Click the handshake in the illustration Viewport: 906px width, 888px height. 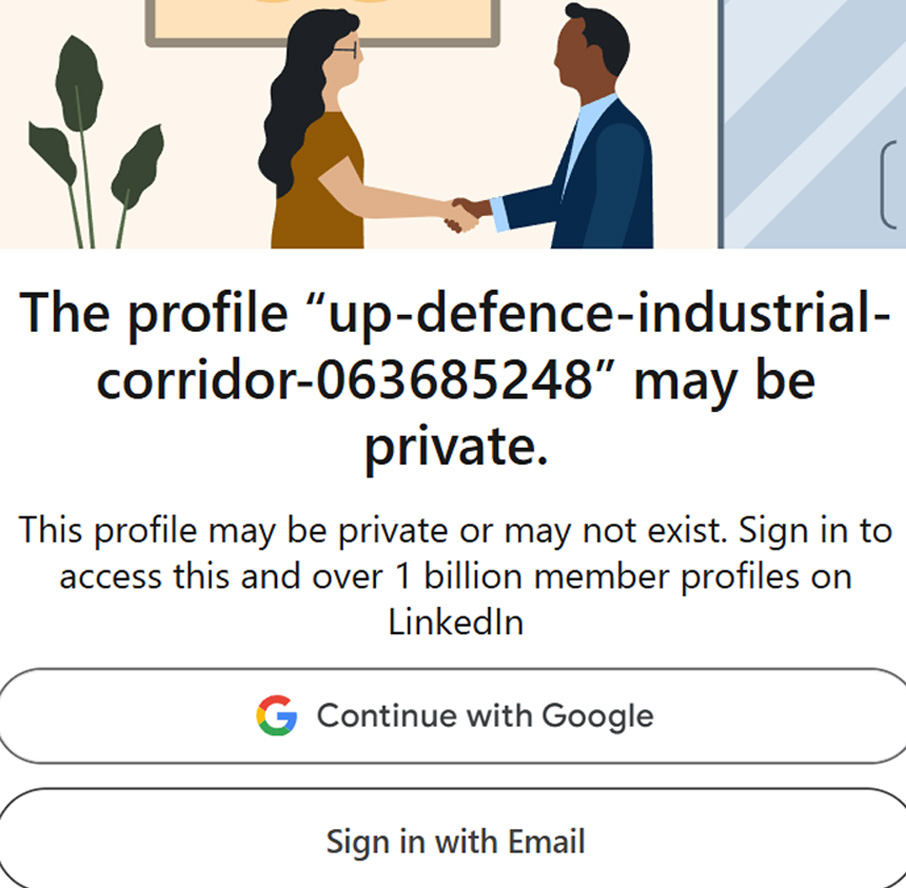[x=463, y=213]
